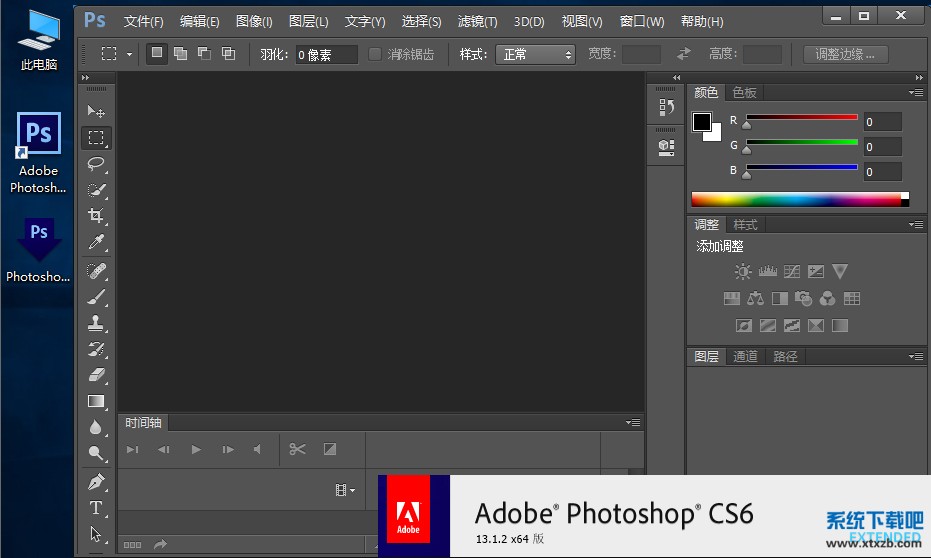Click the black foreground color swatch
The height and width of the screenshot is (558, 931).
[702, 122]
